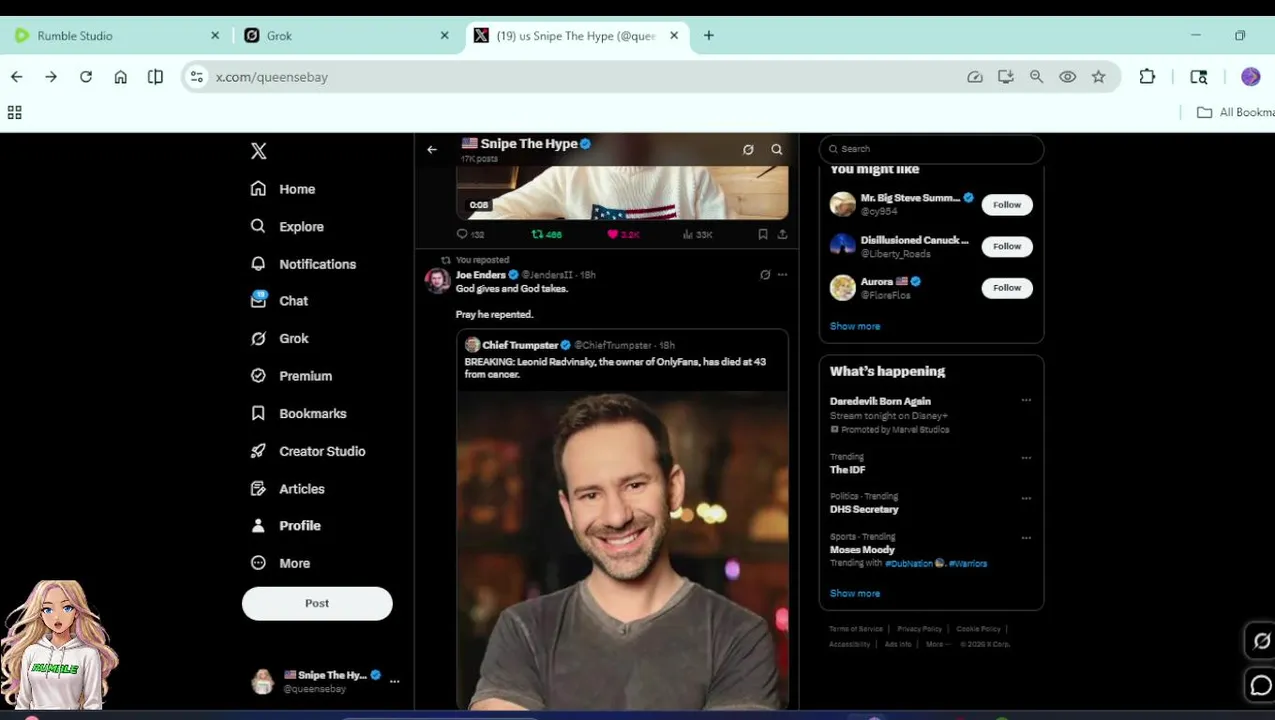Click the Articles icon in the sidebar

(258, 489)
